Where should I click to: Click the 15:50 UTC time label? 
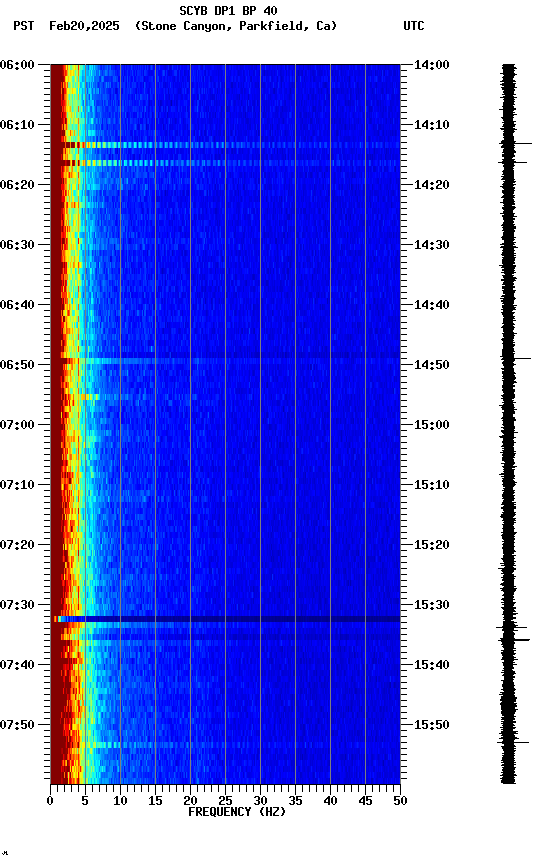pyautogui.click(x=432, y=725)
